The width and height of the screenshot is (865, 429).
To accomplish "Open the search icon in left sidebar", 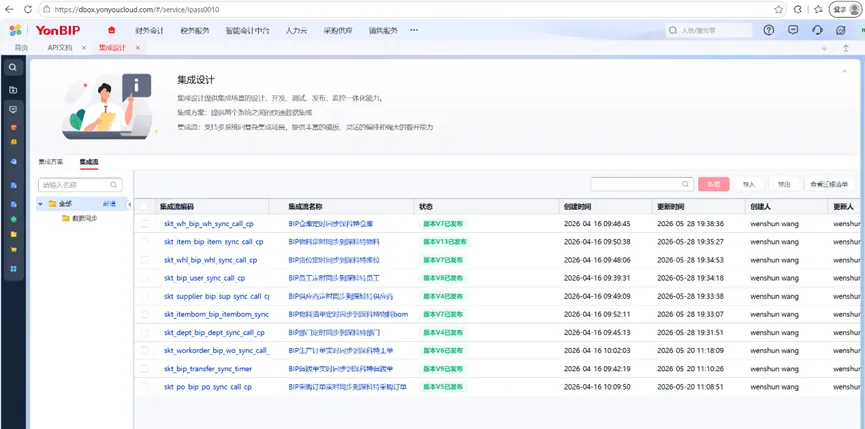I will tap(13, 68).
